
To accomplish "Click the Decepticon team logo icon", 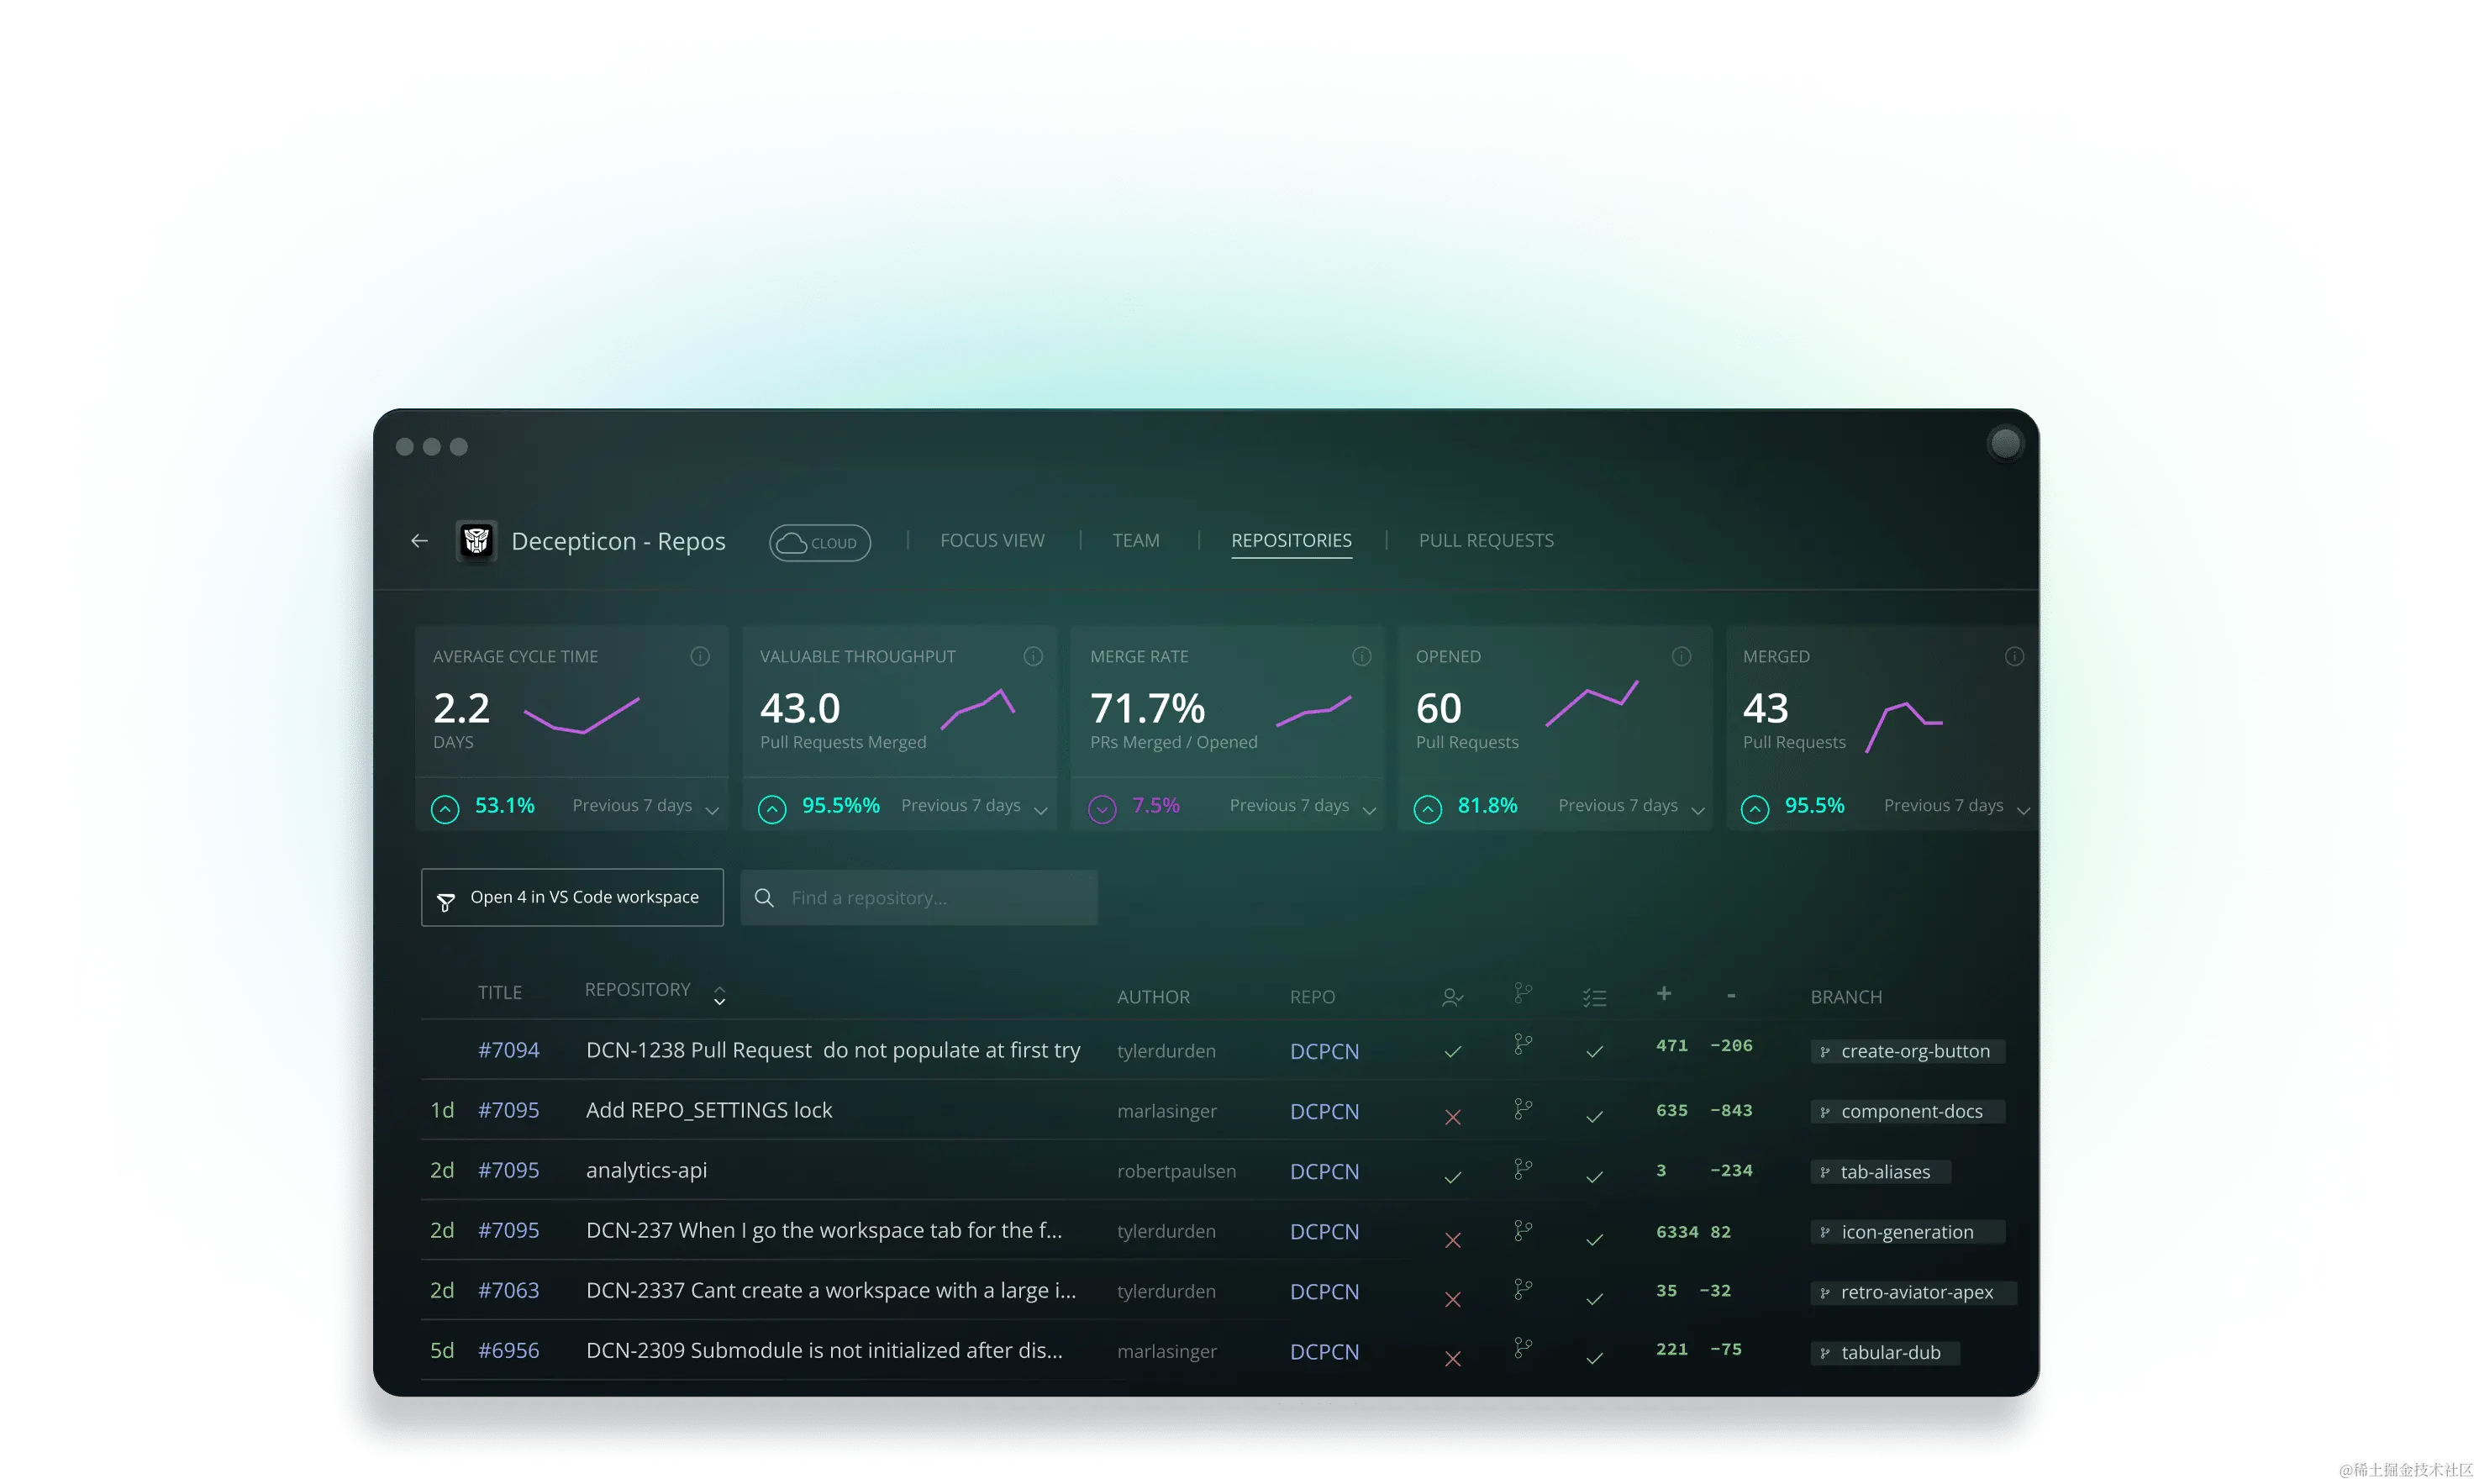I will 476,541.
